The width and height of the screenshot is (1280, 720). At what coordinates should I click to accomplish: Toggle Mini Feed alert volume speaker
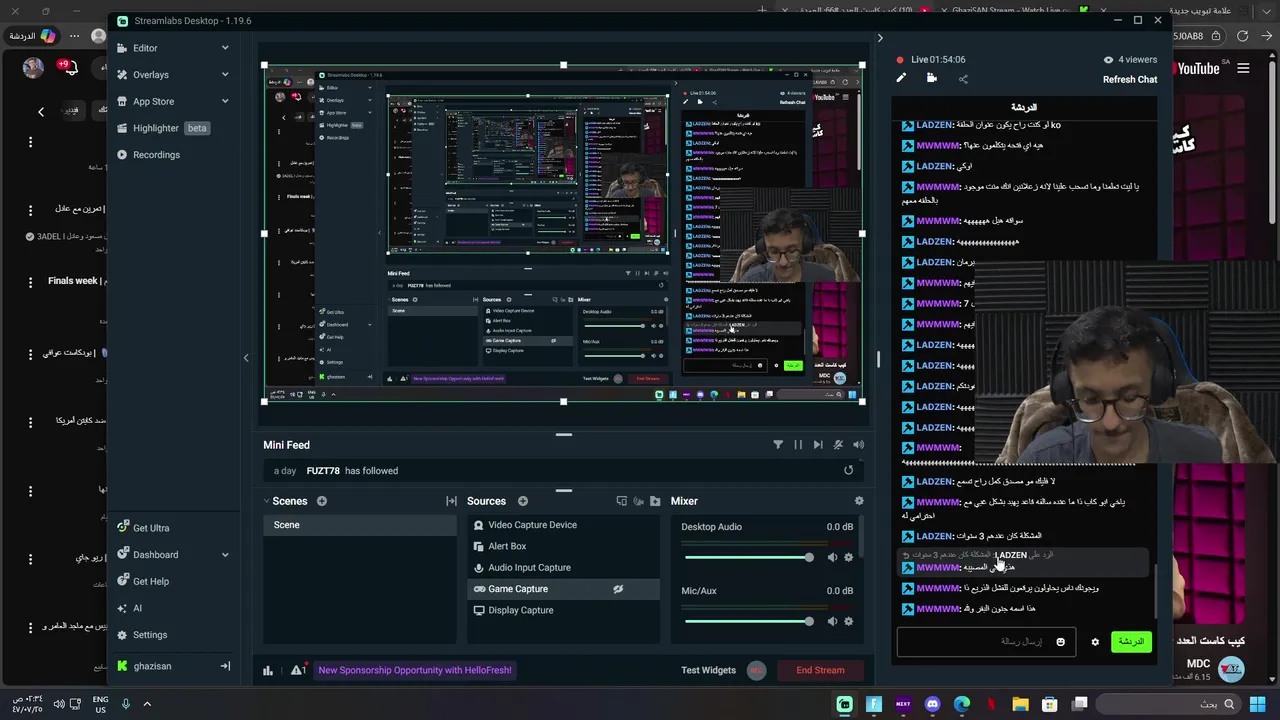tap(858, 445)
